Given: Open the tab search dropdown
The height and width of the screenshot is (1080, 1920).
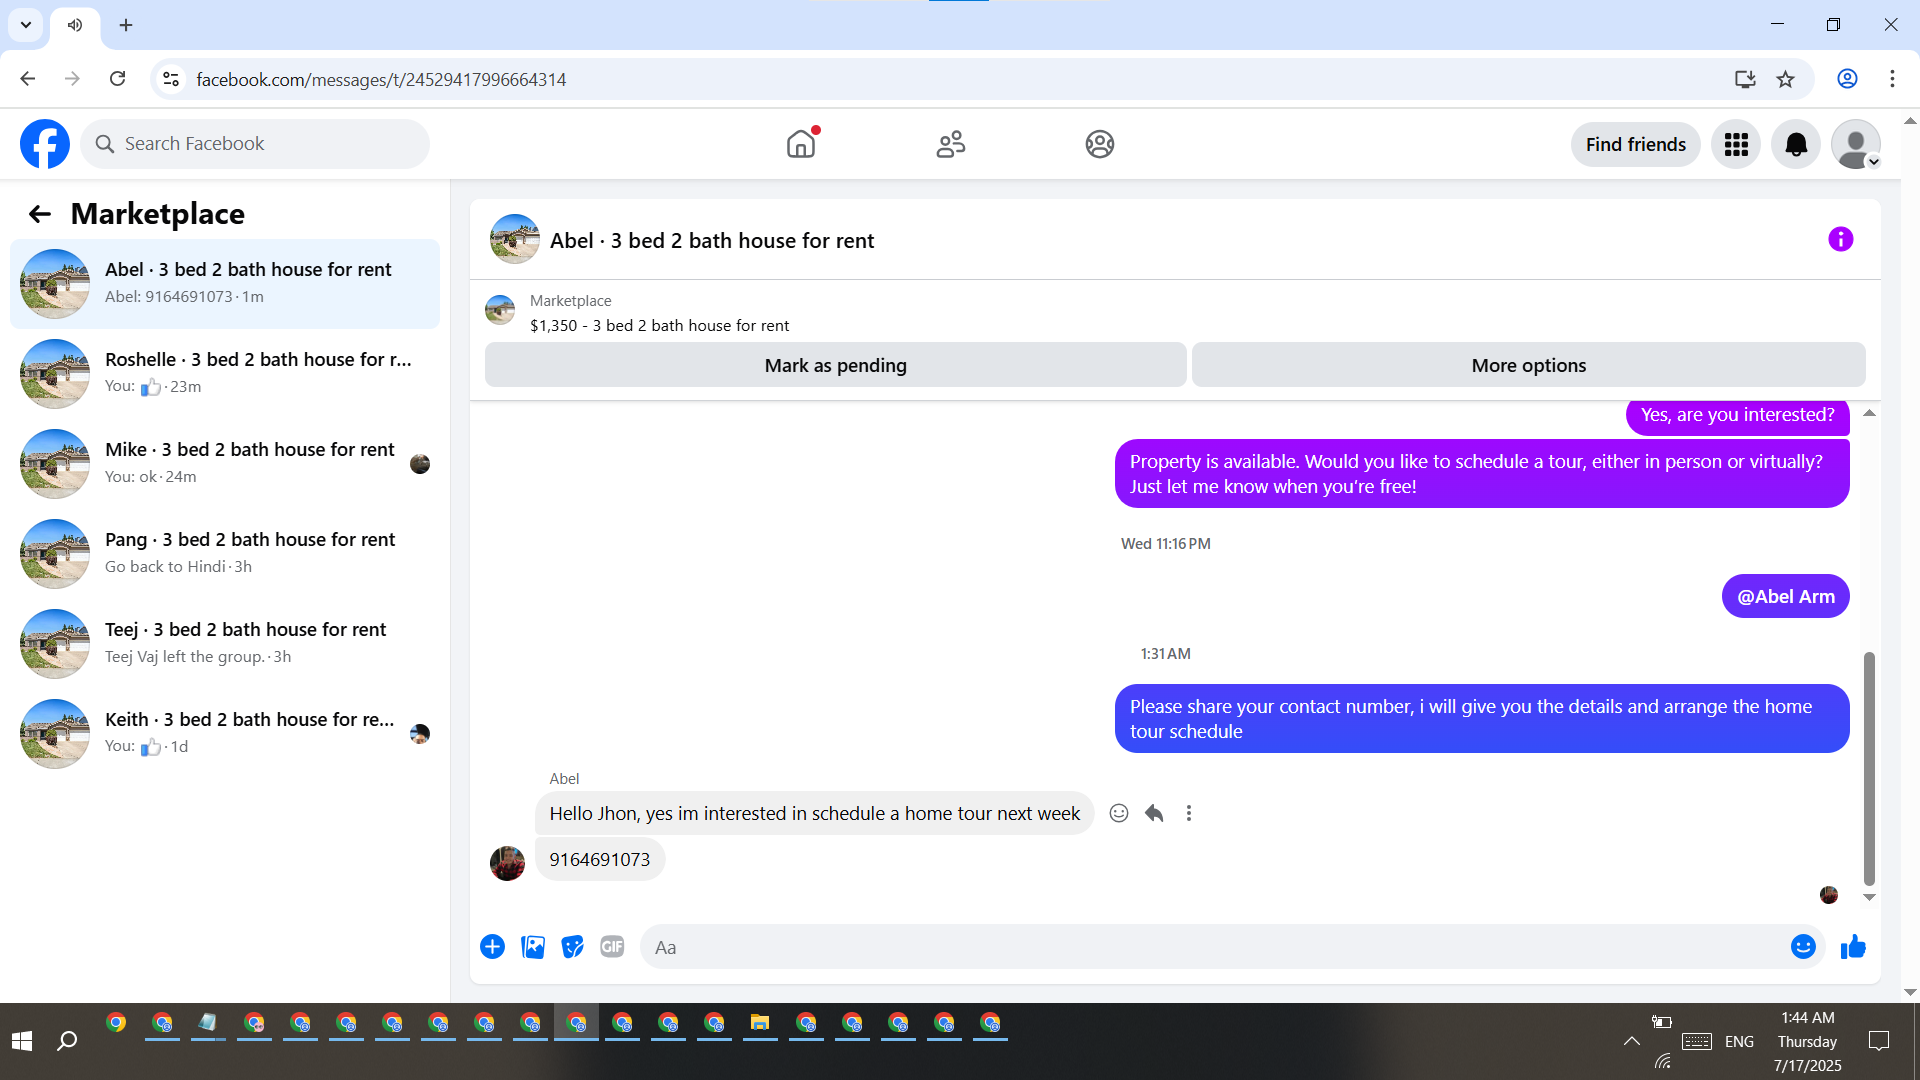Looking at the screenshot, I should tap(26, 25).
